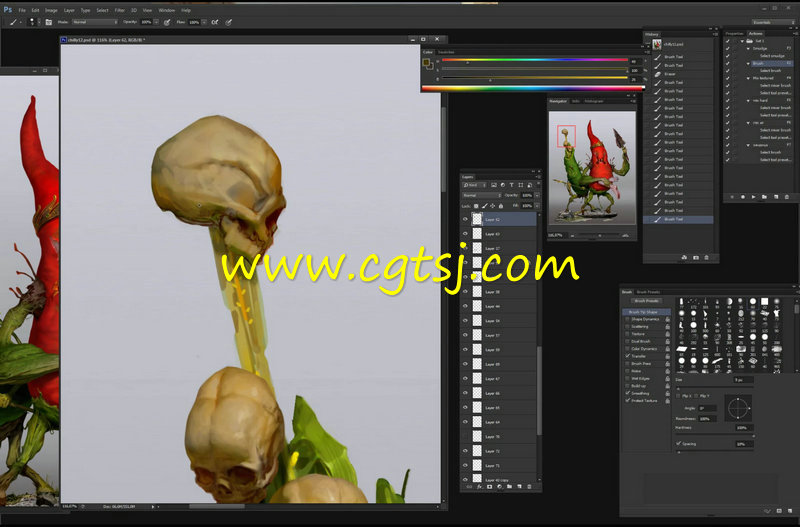Hide Layer 62 with its eye icon
The width and height of the screenshot is (800, 527).
pyautogui.click(x=465, y=219)
